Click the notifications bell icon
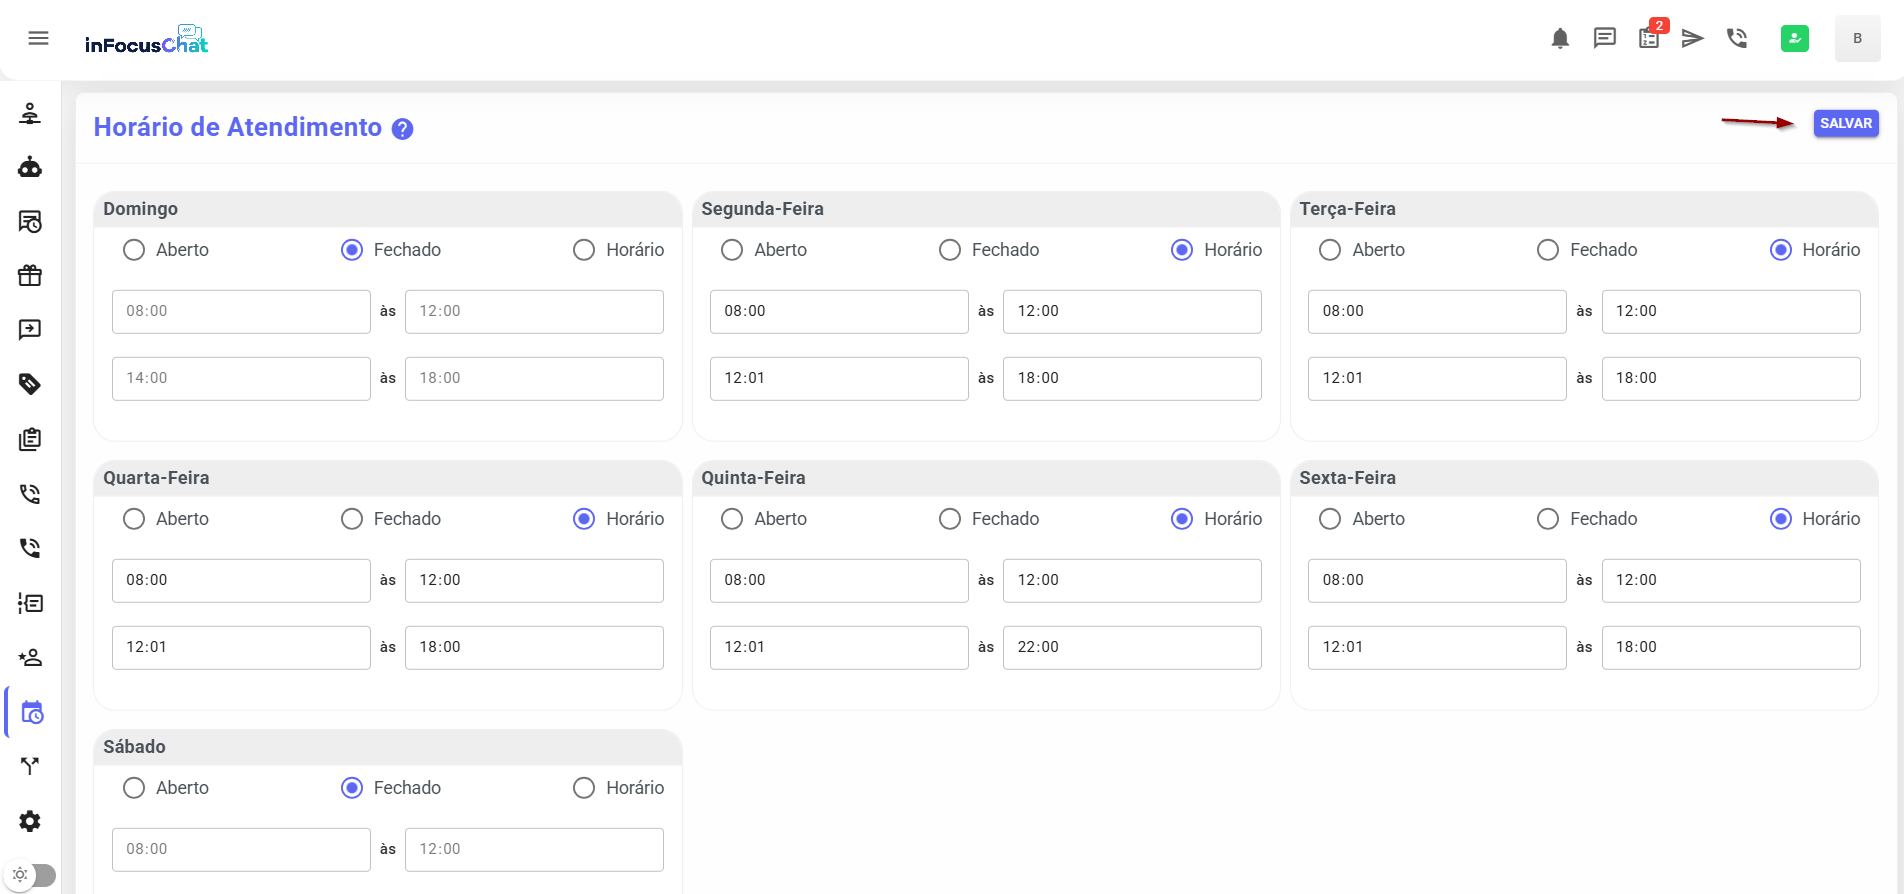Image resolution: width=1904 pixels, height=894 pixels. tap(1559, 39)
